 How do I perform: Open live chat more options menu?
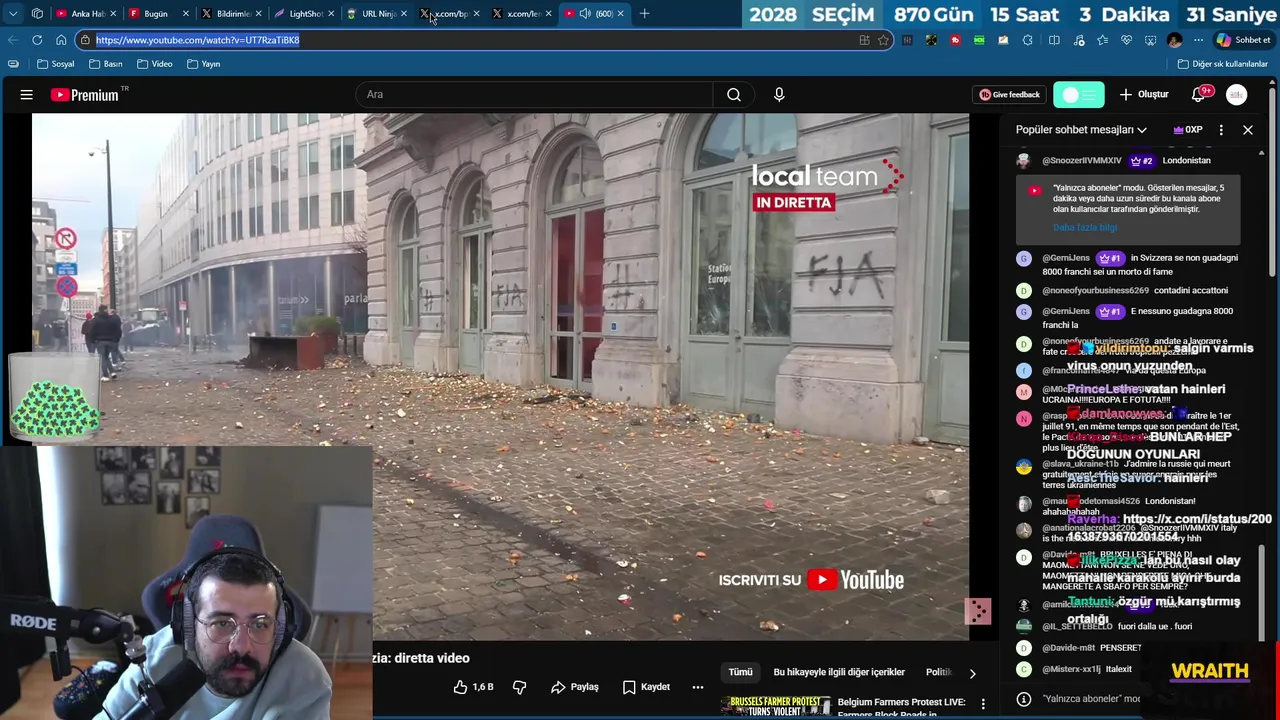pos(1221,130)
